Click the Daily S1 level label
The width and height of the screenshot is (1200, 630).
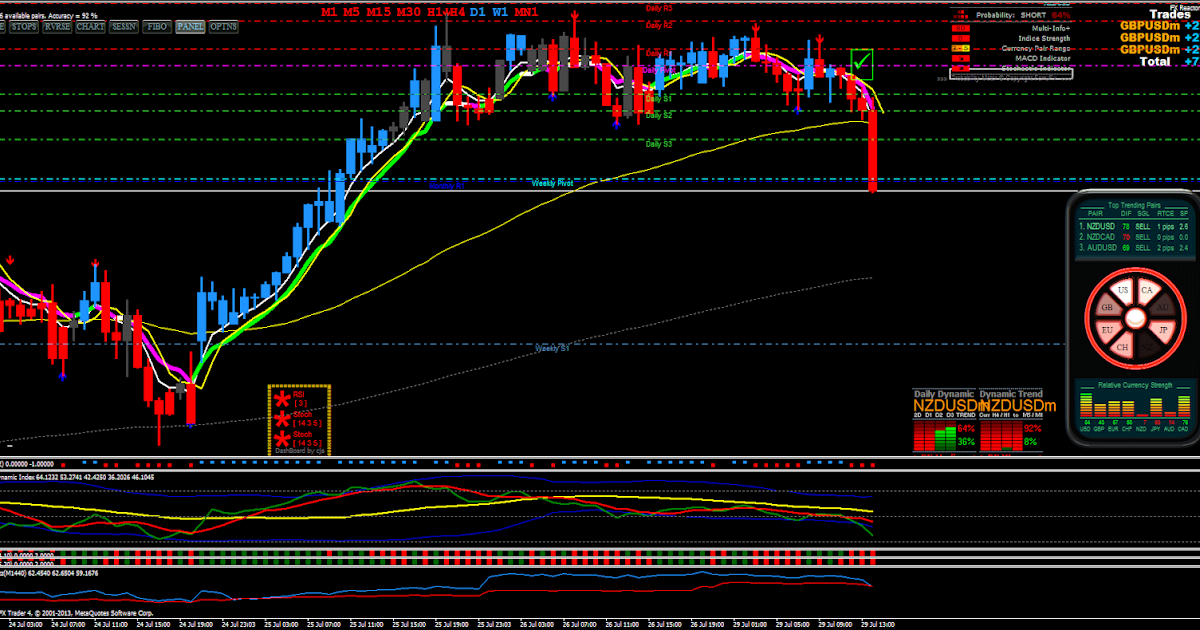pos(659,99)
